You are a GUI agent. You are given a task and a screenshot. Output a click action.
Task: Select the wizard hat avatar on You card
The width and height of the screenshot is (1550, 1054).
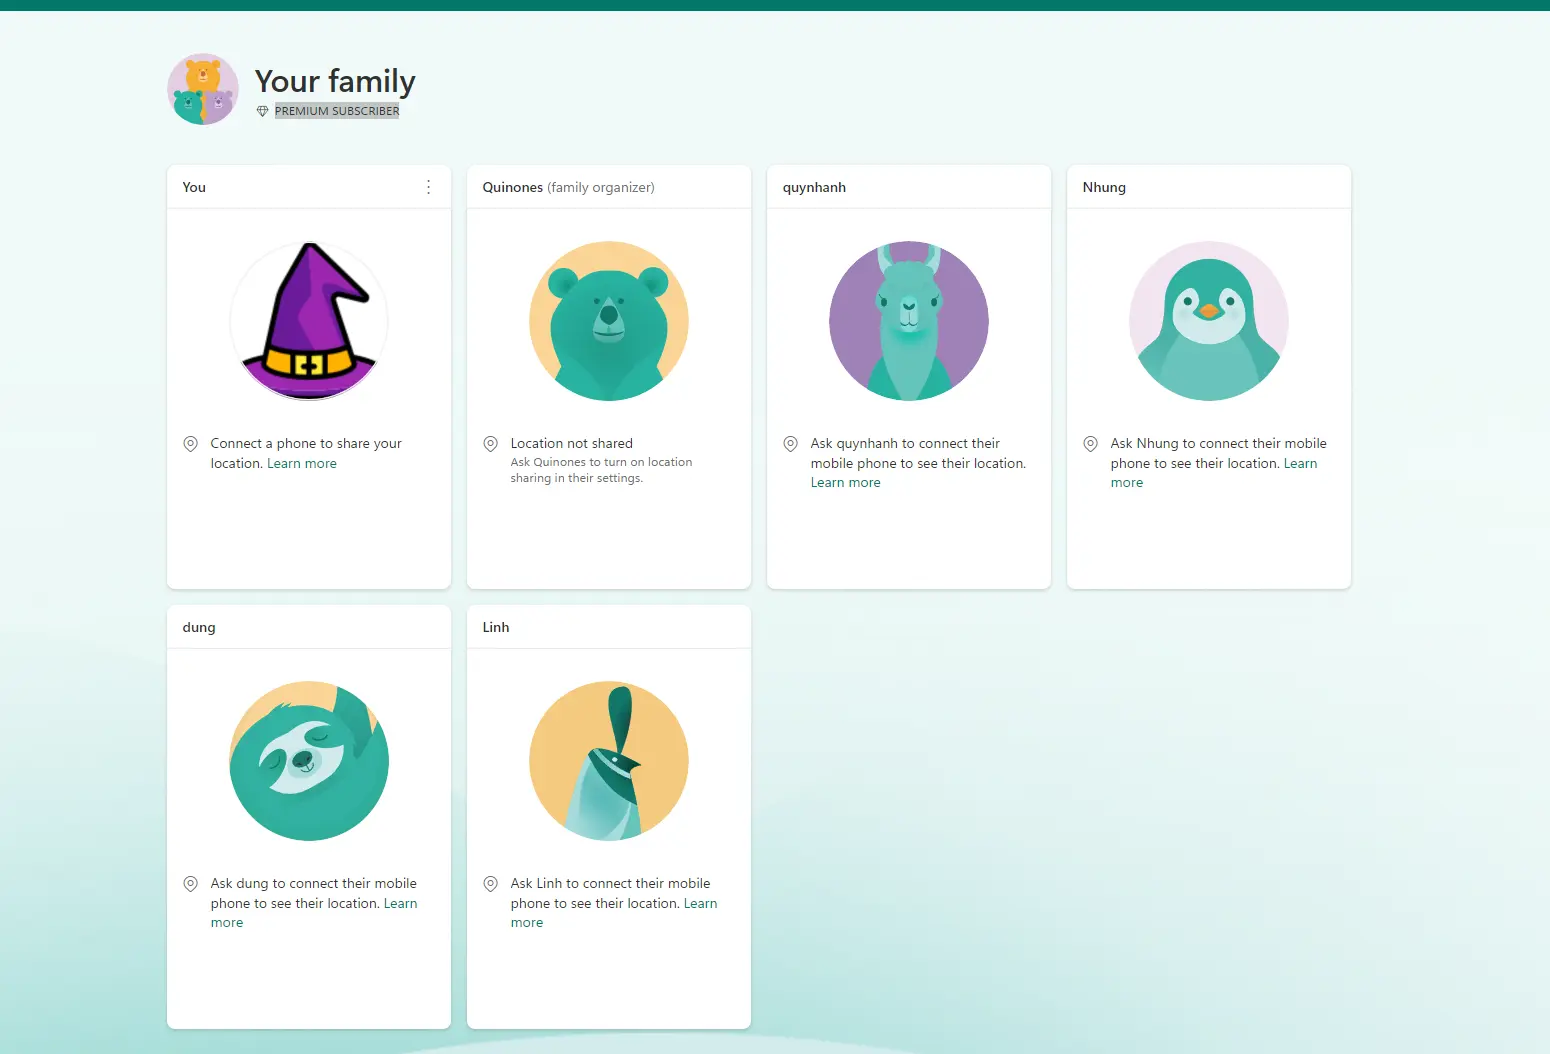tap(309, 321)
